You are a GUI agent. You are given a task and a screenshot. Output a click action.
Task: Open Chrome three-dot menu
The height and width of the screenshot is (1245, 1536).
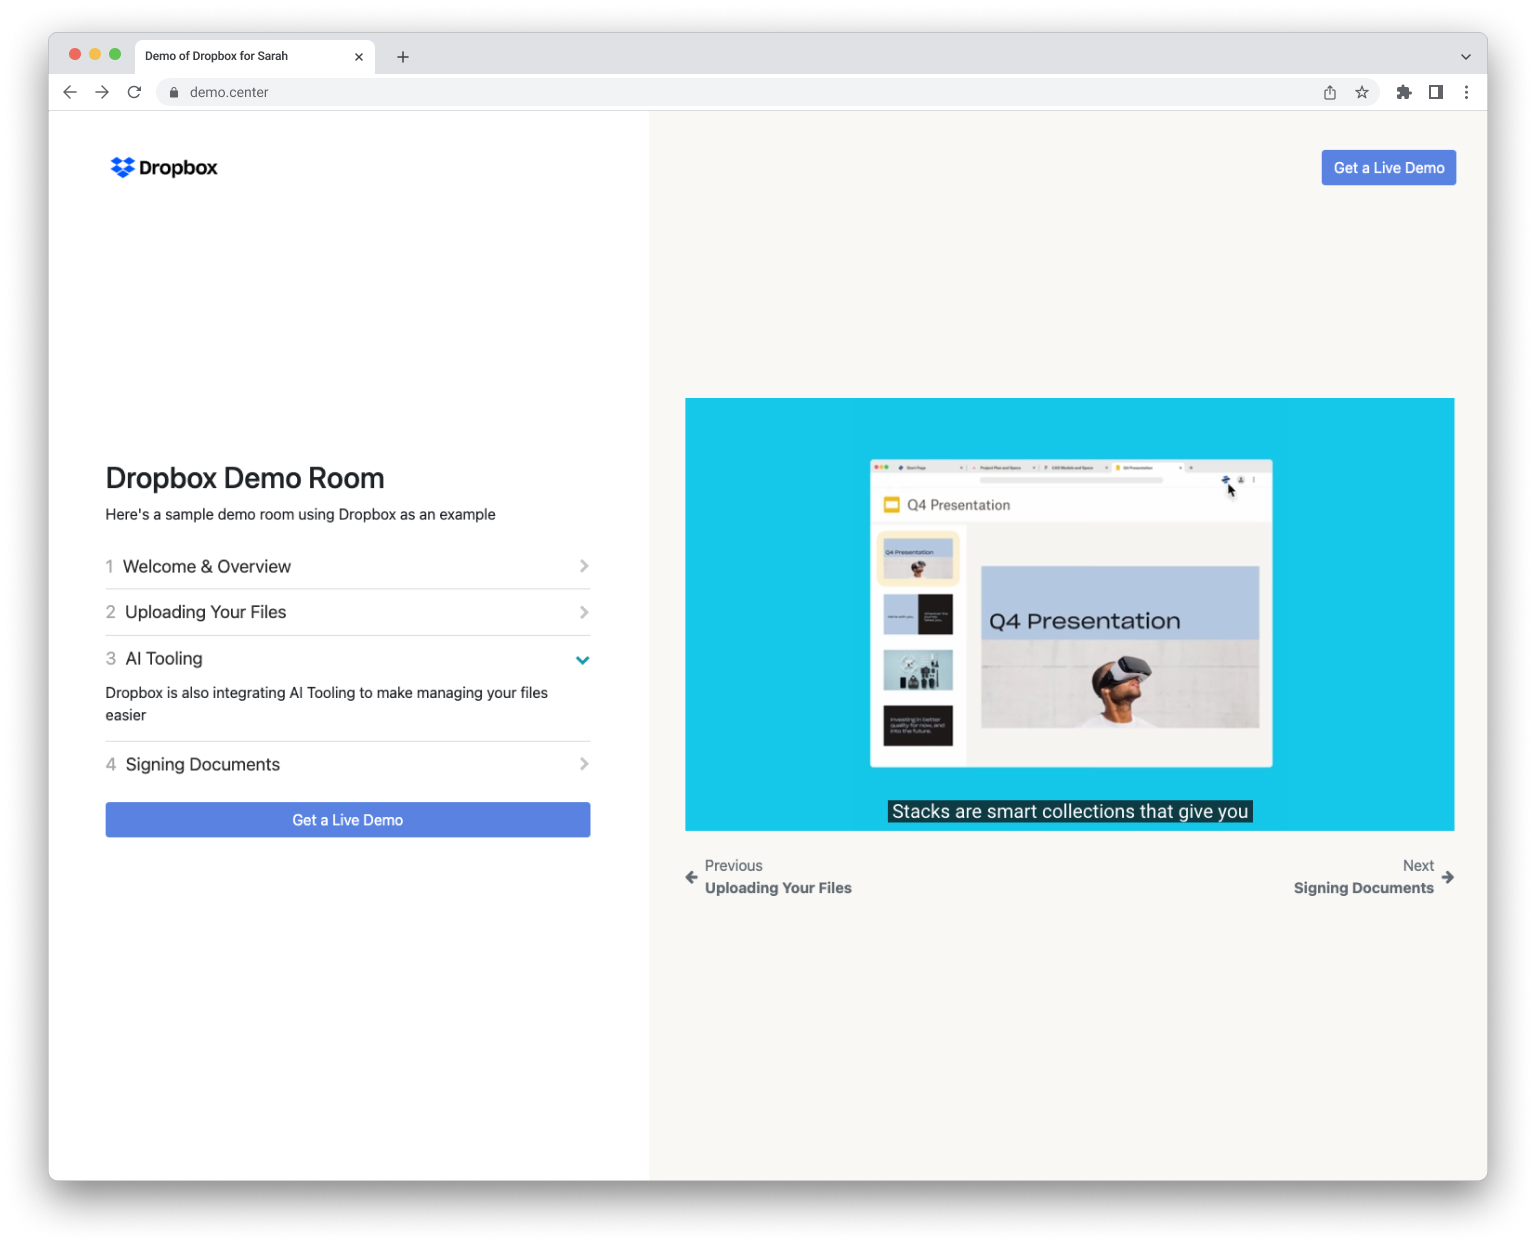(x=1467, y=92)
